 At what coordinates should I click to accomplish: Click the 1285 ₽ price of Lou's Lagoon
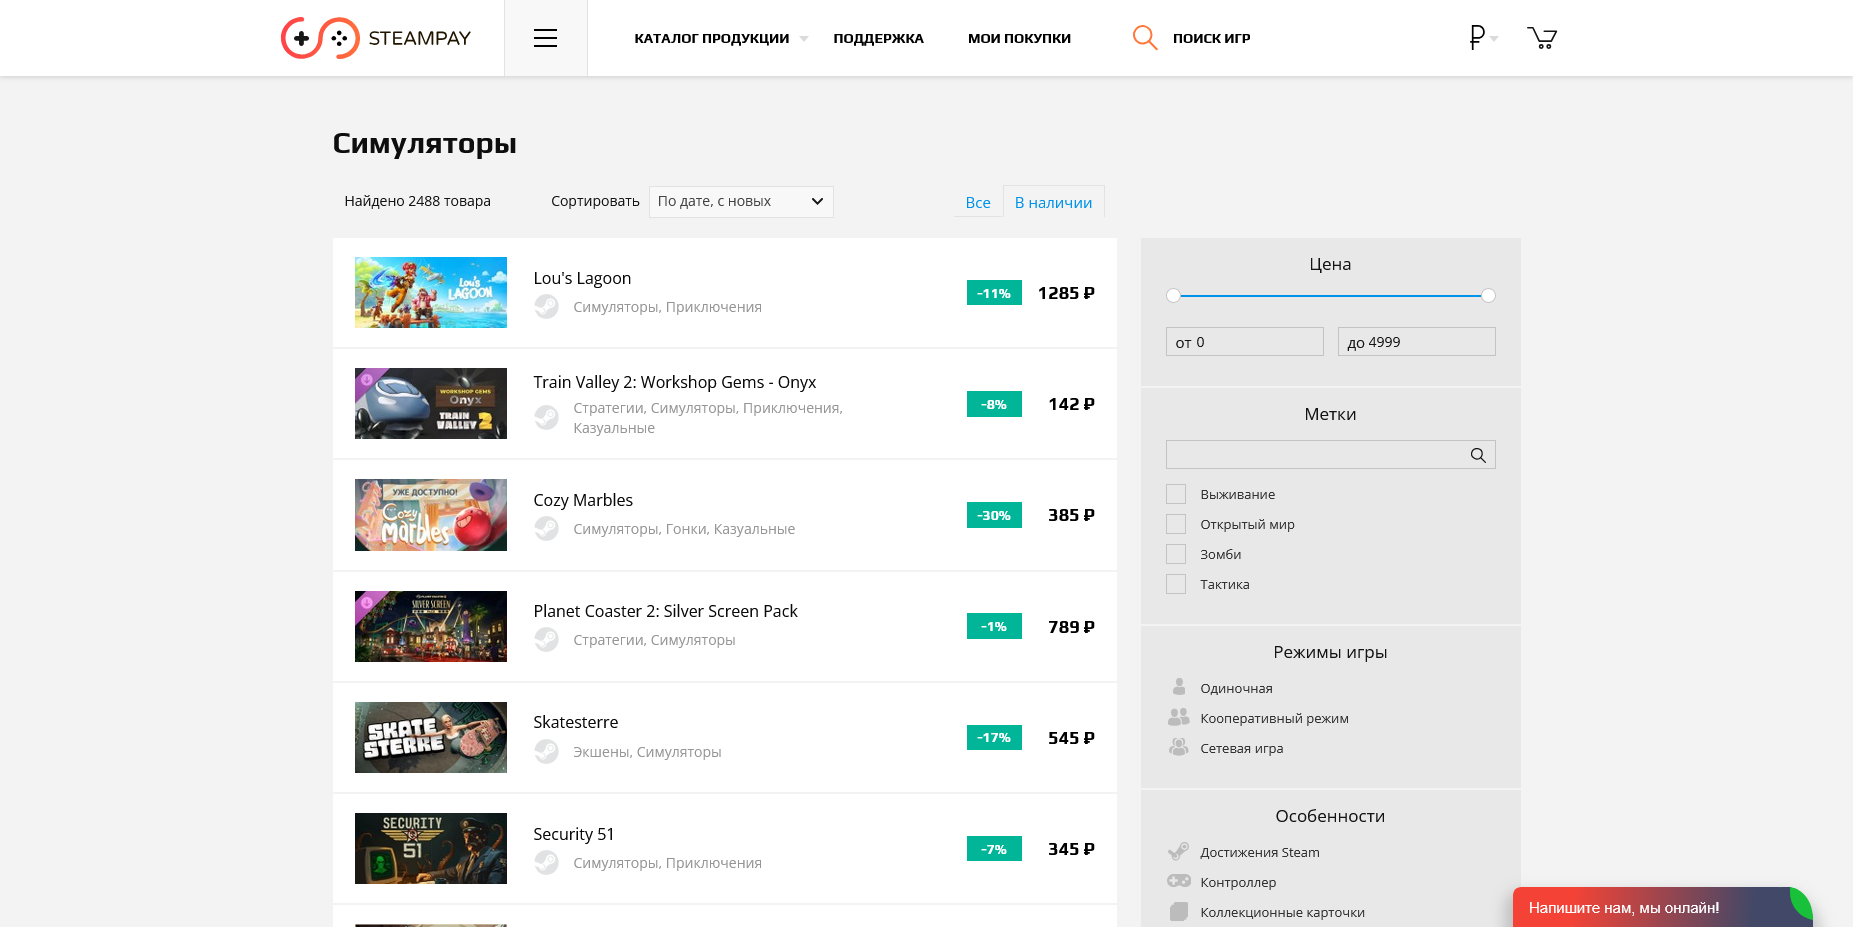pyautogui.click(x=1066, y=293)
